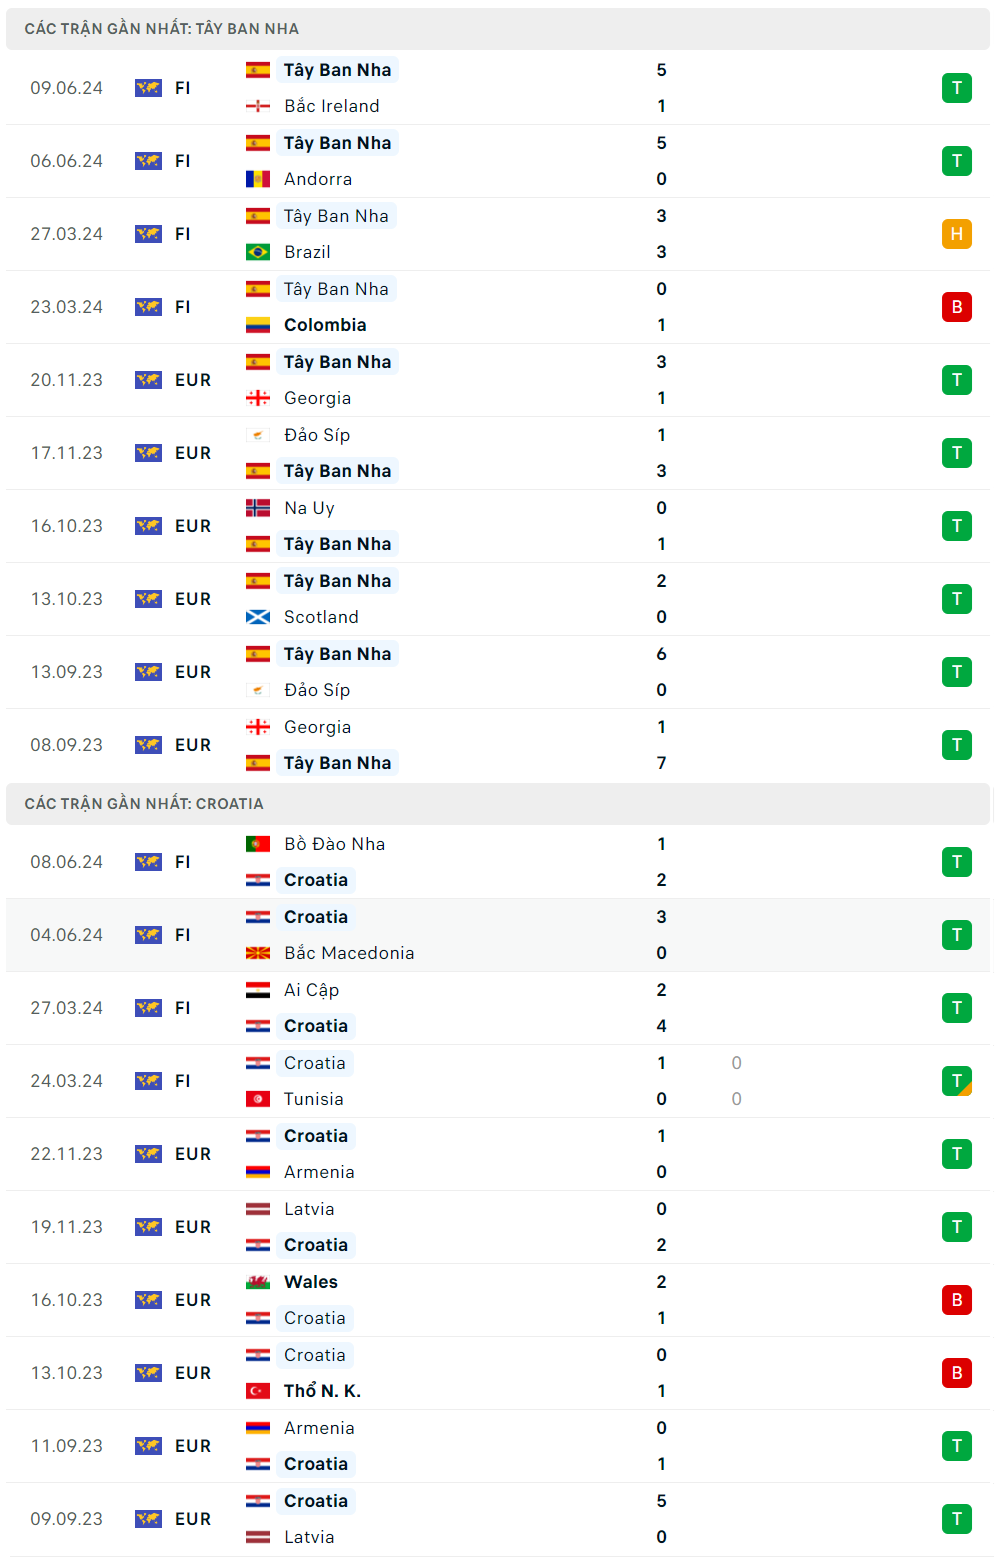Click the Tây Ban Nha recent matches header

pos(162,29)
